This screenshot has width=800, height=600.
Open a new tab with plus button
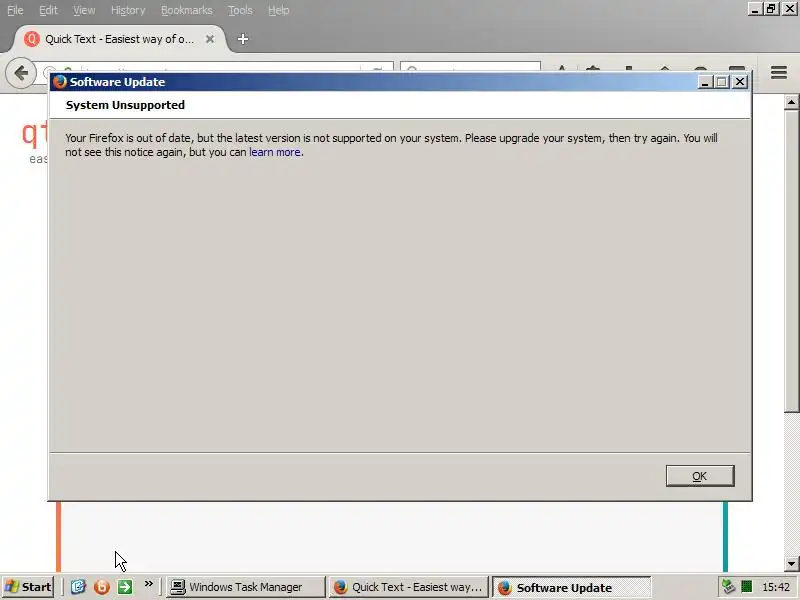pos(243,39)
